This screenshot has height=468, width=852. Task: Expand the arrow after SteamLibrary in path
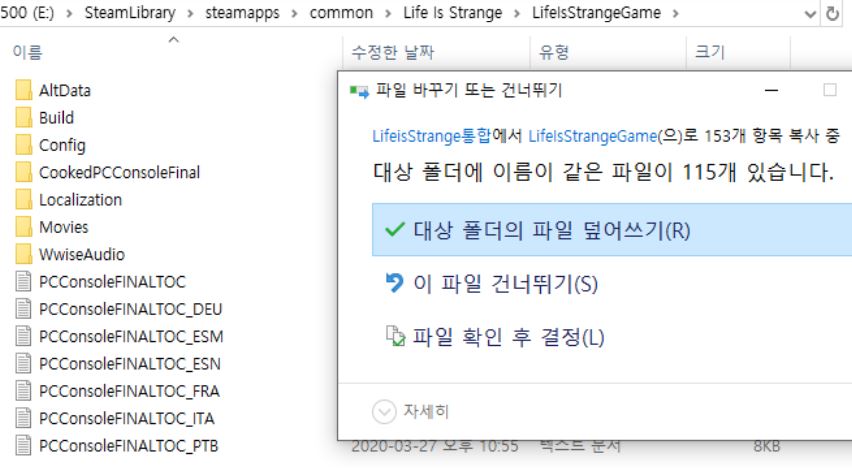[x=190, y=13]
